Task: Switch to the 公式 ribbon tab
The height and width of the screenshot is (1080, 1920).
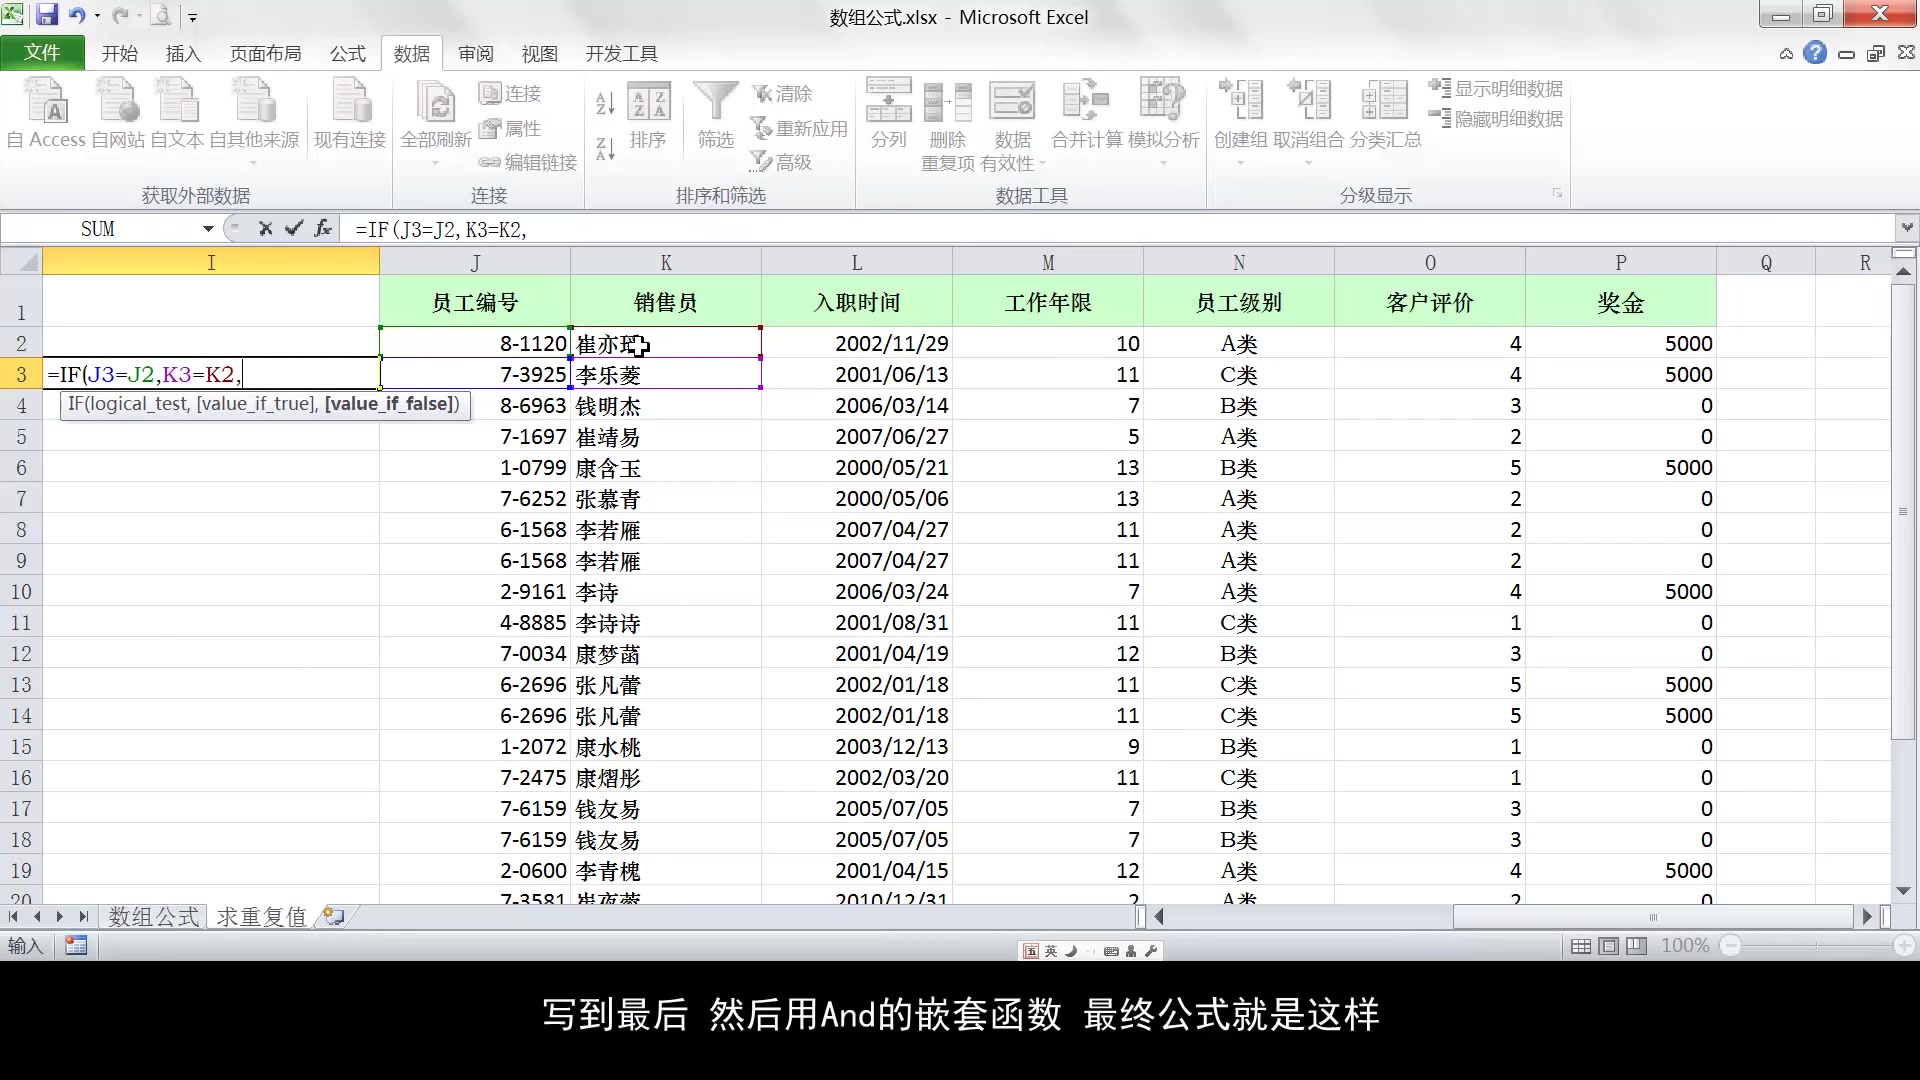Action: point(347,53)
